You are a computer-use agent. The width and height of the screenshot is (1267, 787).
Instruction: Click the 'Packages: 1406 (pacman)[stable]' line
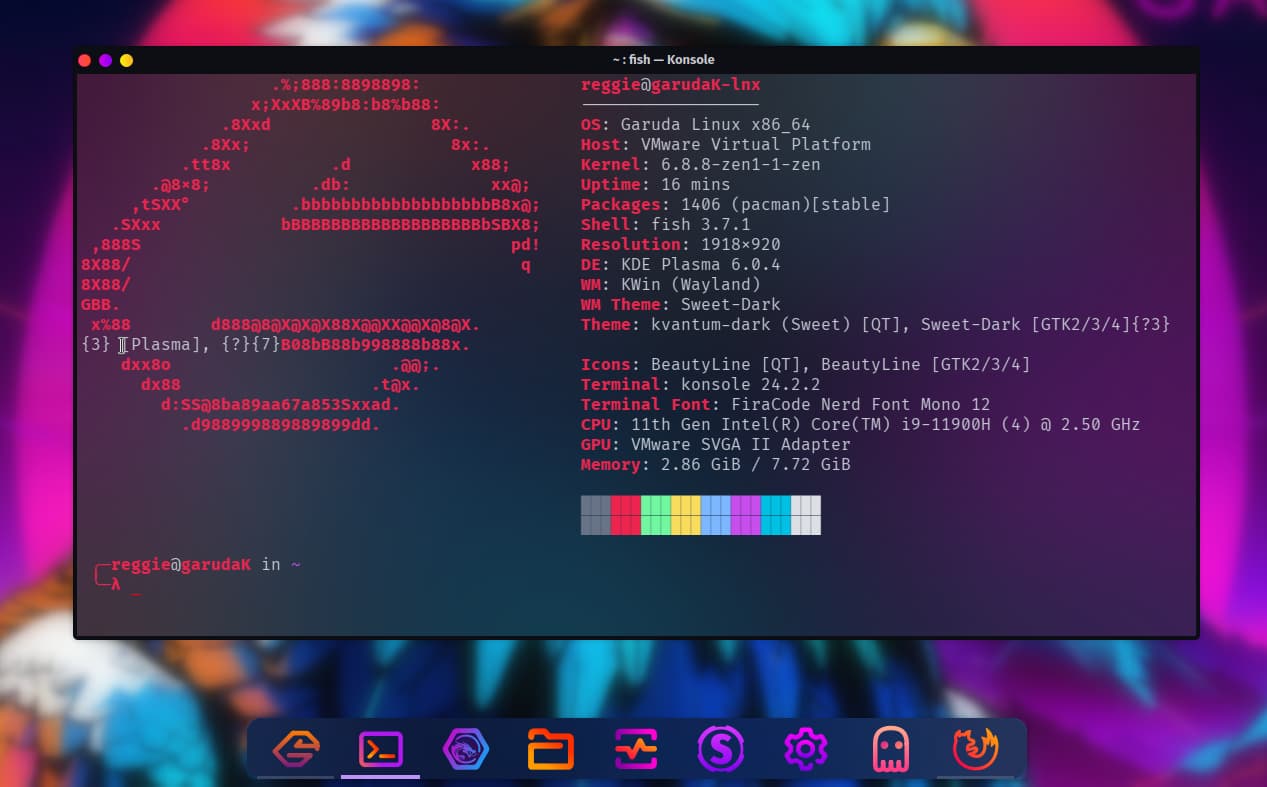[736, 205]
